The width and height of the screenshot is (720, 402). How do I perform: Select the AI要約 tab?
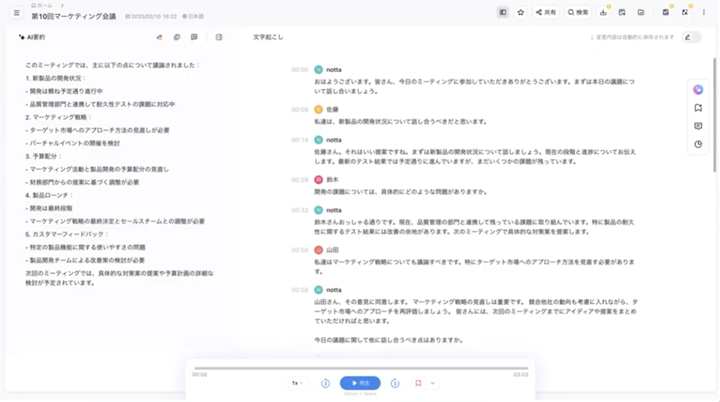(32, 37)
